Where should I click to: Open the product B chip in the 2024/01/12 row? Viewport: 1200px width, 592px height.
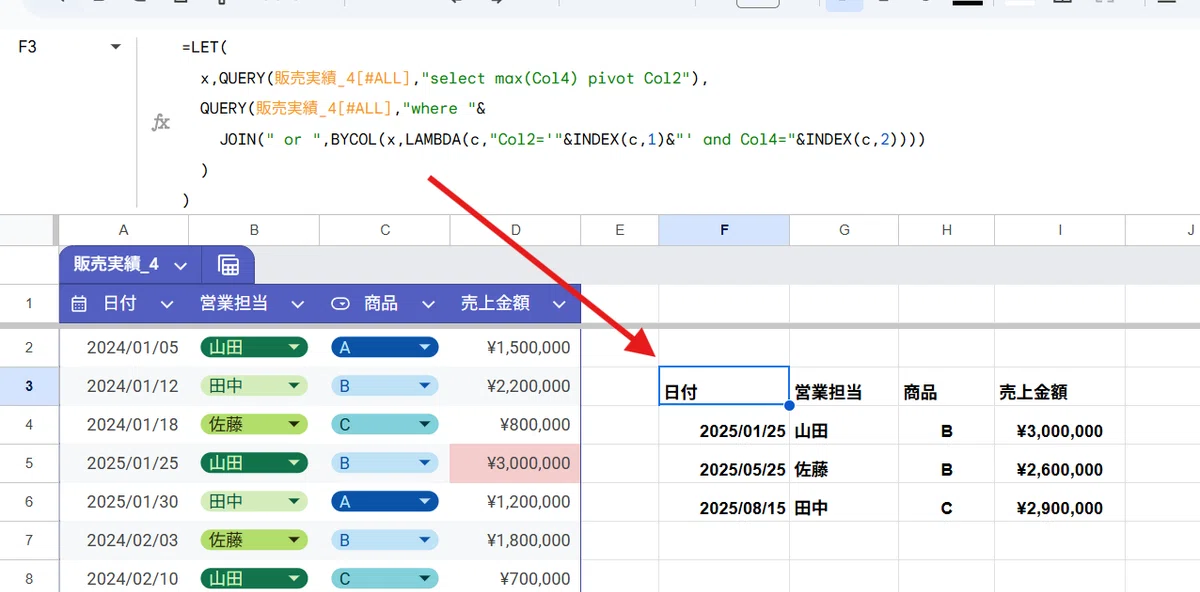coord(385,386)
